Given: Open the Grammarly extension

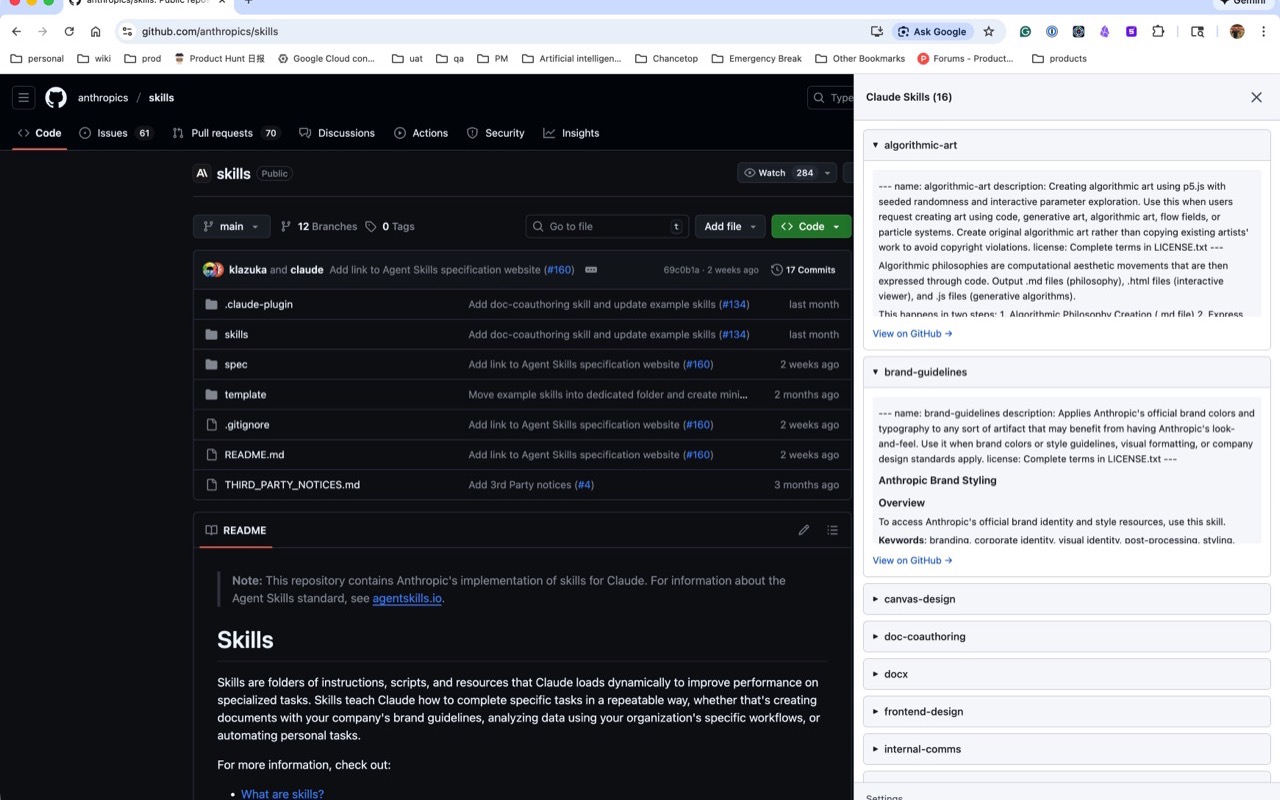Looking at the screenshot, I should [1025, 31].
